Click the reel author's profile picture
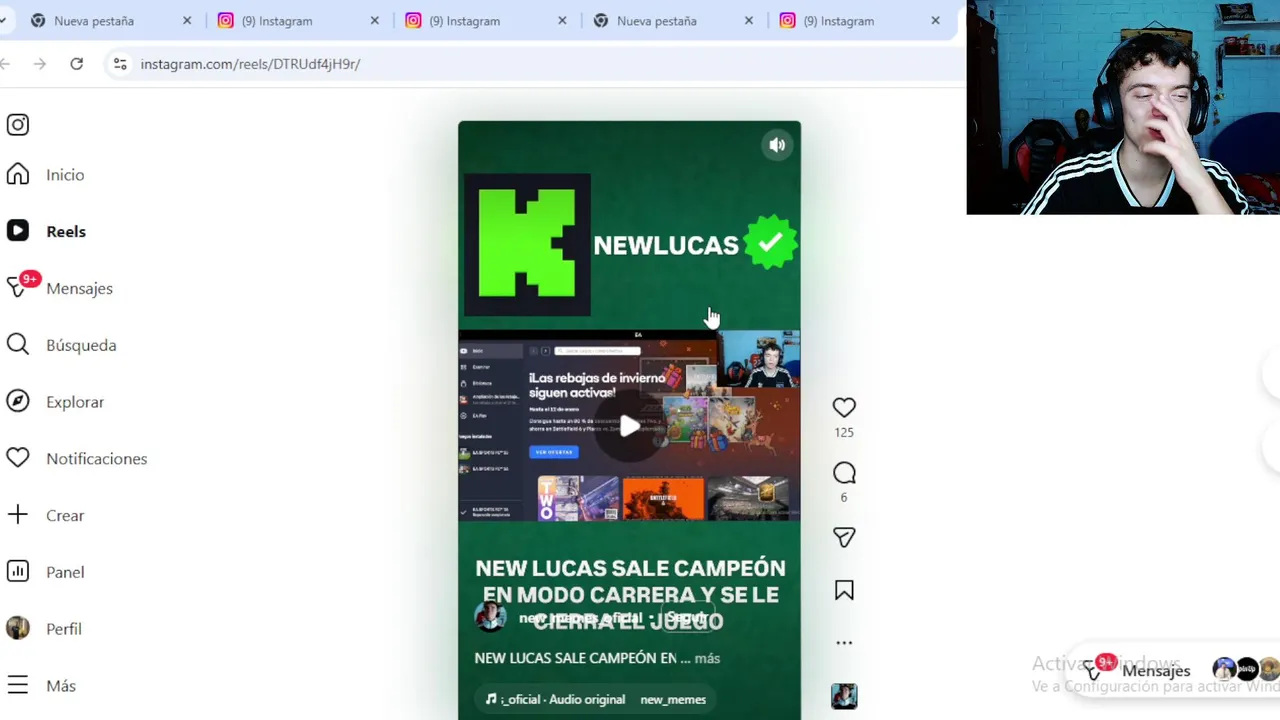Viewport: 1280px width, 720px height. [x=490, y=617]
